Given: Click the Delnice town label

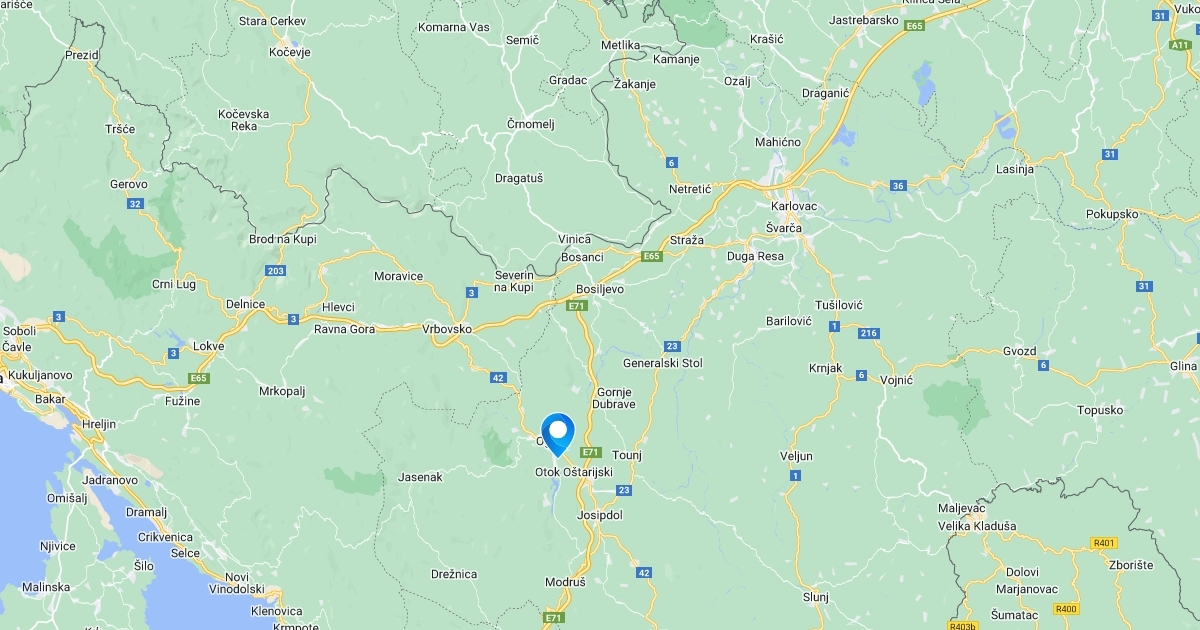Looking at the screenshot, I should click(x=246, y=304).
